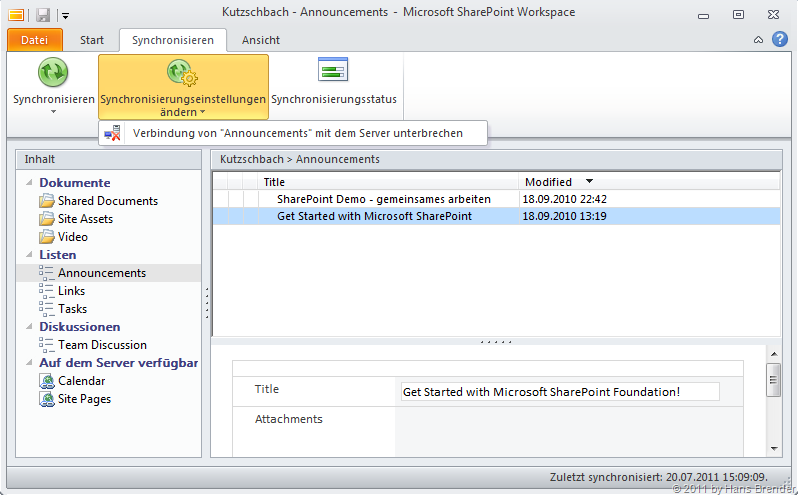Select the SharePoint Demo announcement row
Image resolution: width=798 pixels, height=495 pixels.
click(390, 199)
